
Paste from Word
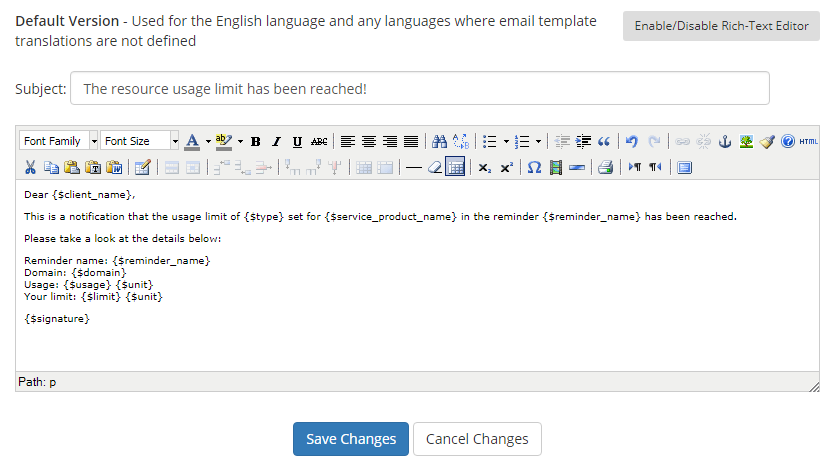coord(114,168)
